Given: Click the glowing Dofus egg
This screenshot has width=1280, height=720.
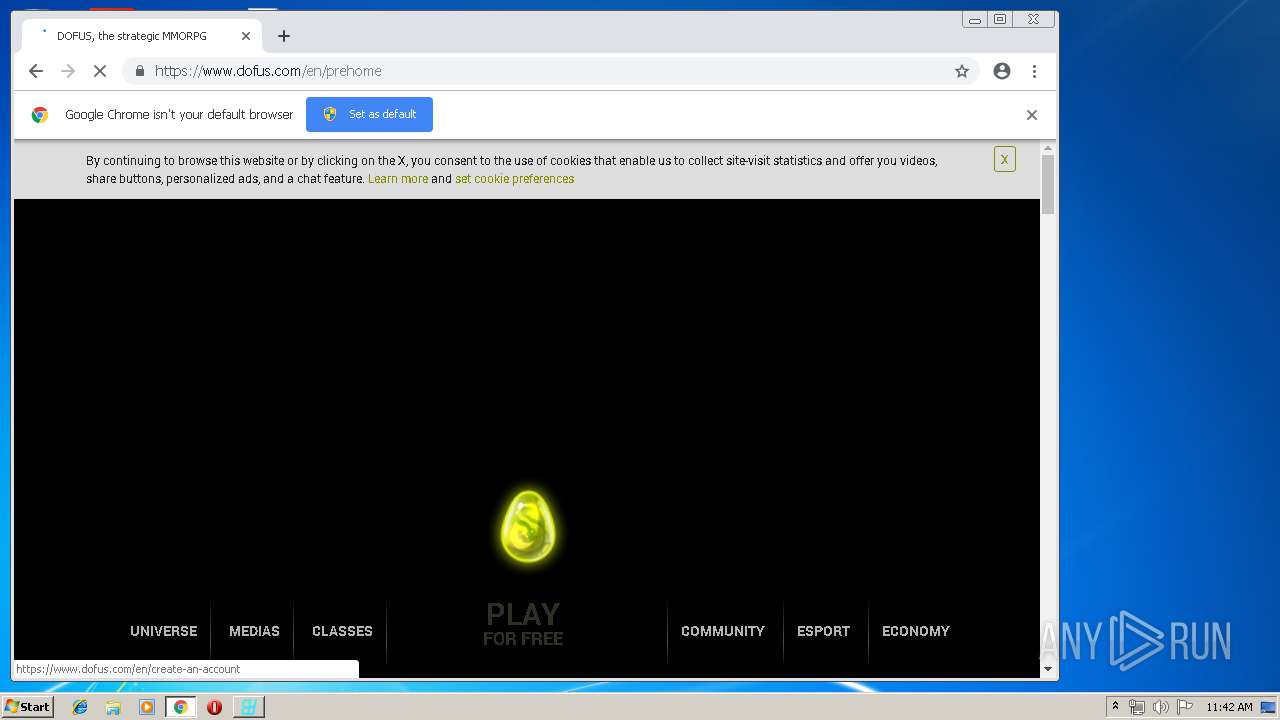Looking at the screenshot, I should pyautogui.click(x=527, y=526).
